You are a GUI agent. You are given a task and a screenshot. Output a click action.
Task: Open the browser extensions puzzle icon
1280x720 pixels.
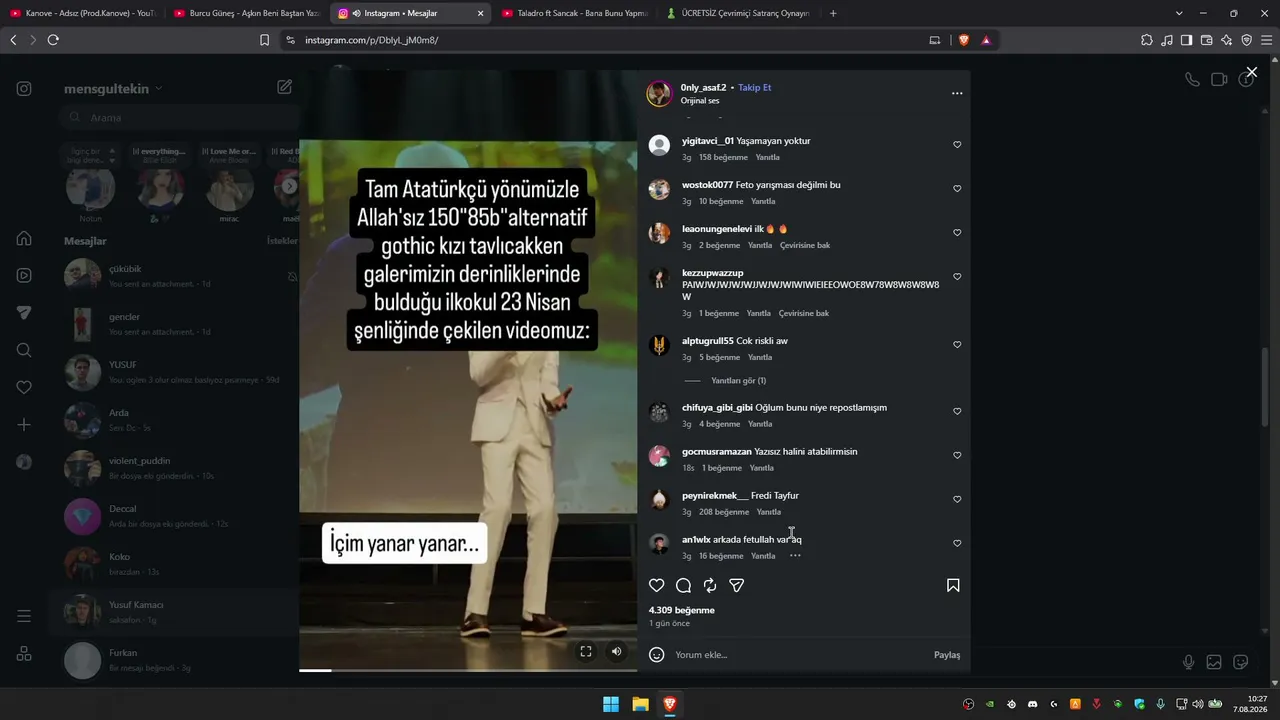[1147, 40]
